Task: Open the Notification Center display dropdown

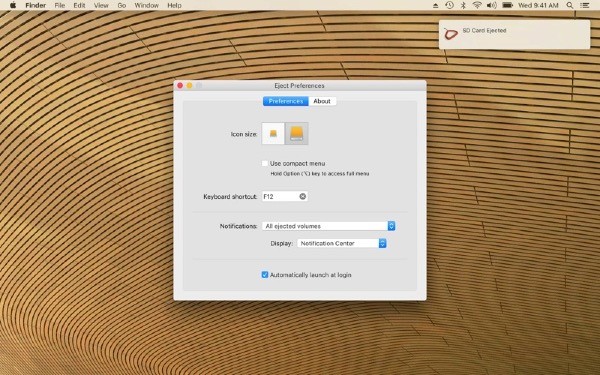Action: [x=342, y=243]
